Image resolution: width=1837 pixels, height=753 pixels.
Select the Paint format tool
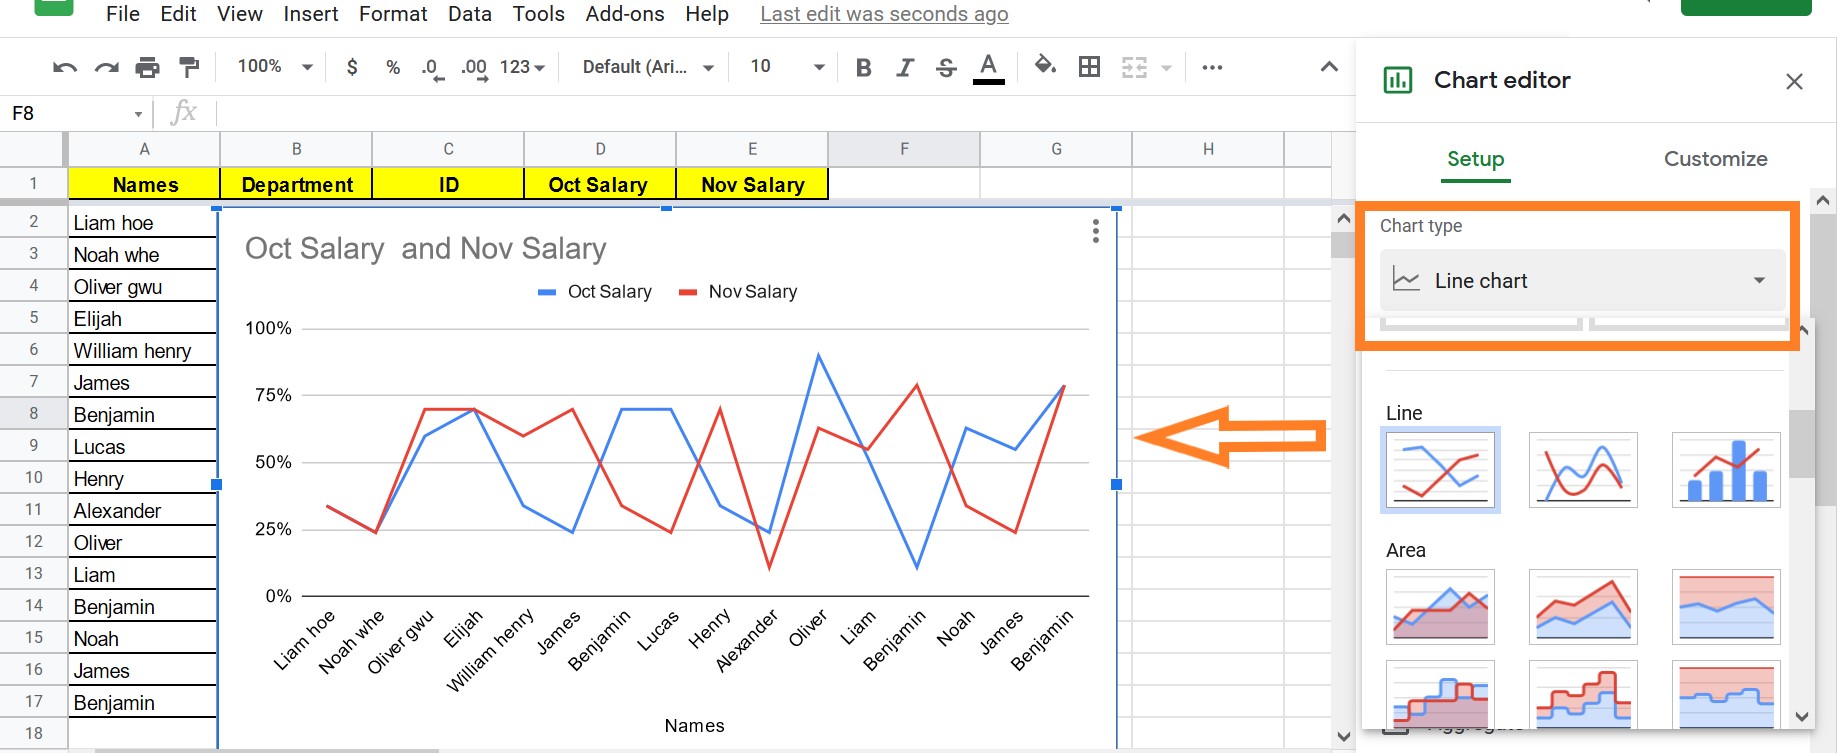pos(188,67)
